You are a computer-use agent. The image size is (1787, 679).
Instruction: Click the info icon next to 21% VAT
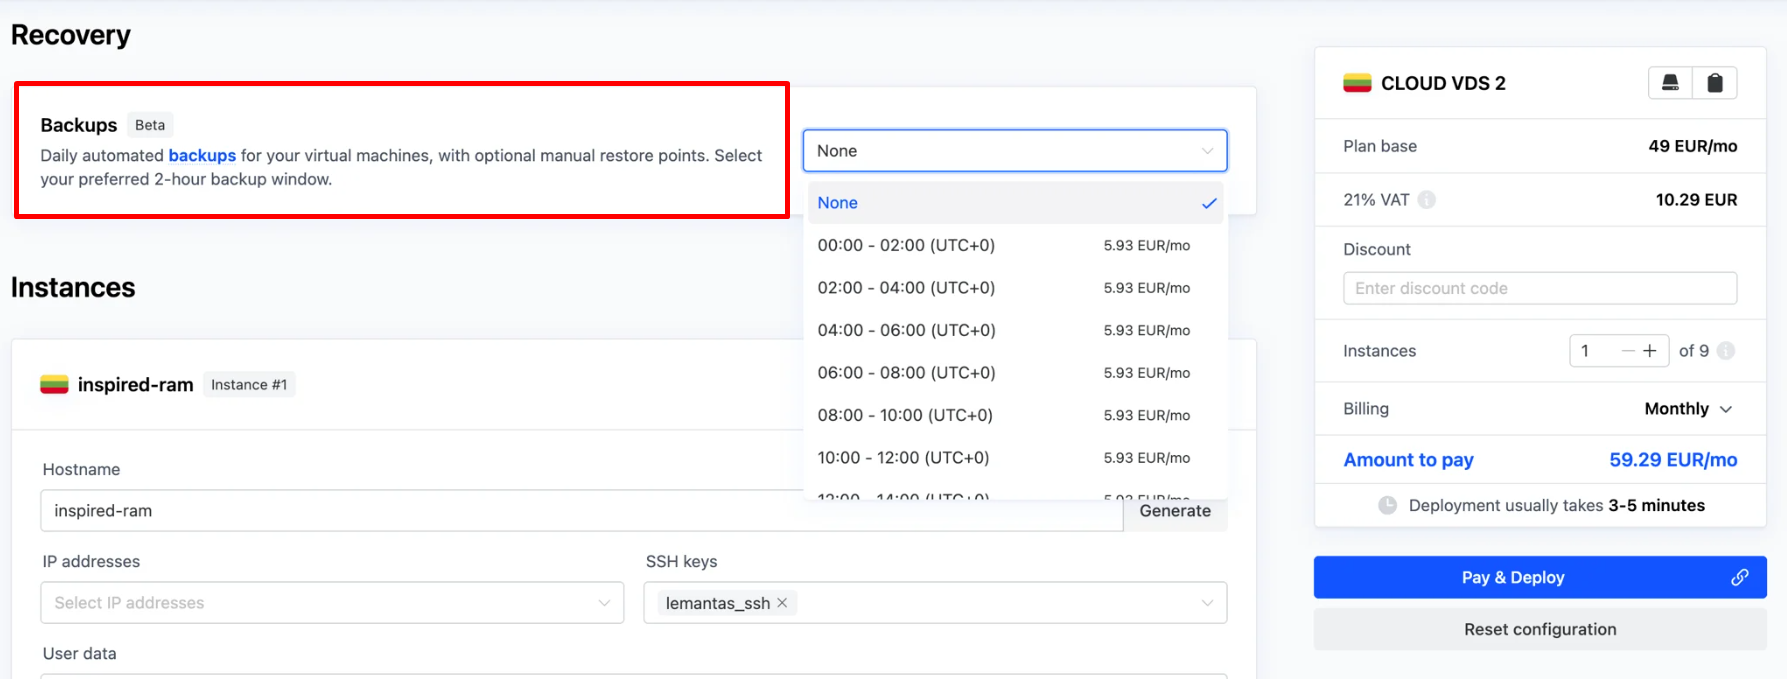pos(1427,200)
